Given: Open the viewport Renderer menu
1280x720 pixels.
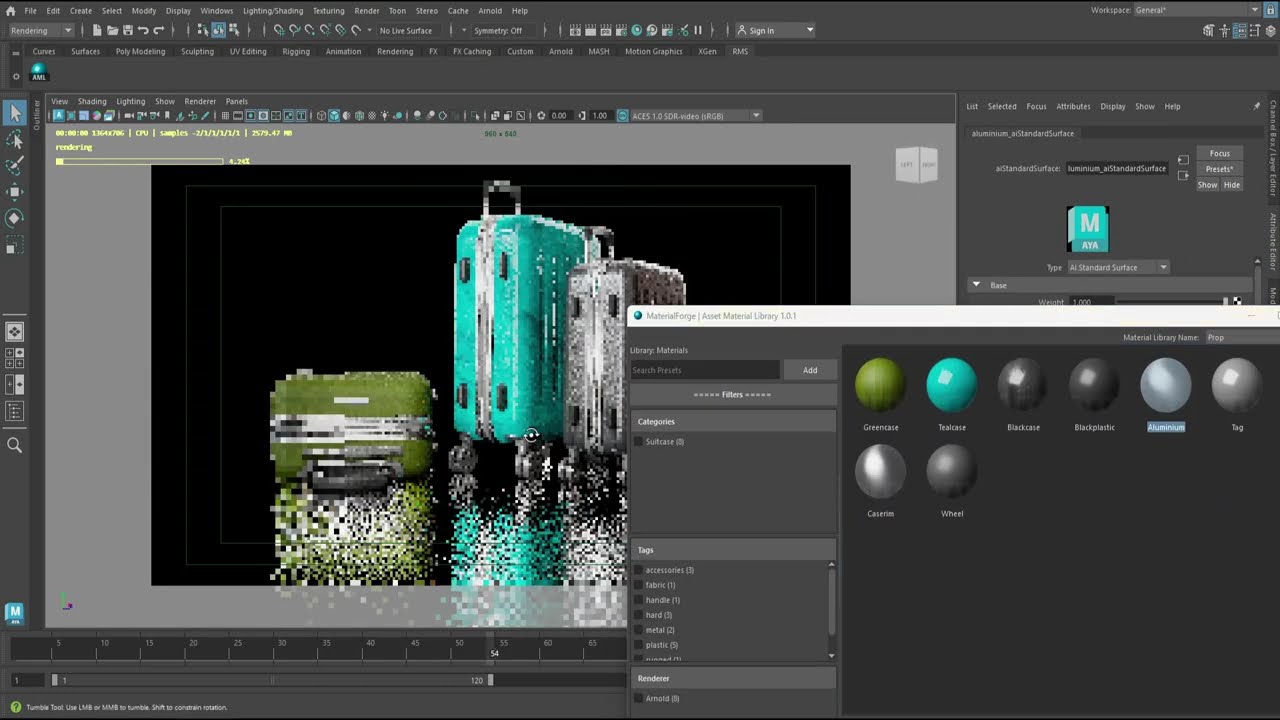Looking at the screenshot, I should click(x=200, y=101).
